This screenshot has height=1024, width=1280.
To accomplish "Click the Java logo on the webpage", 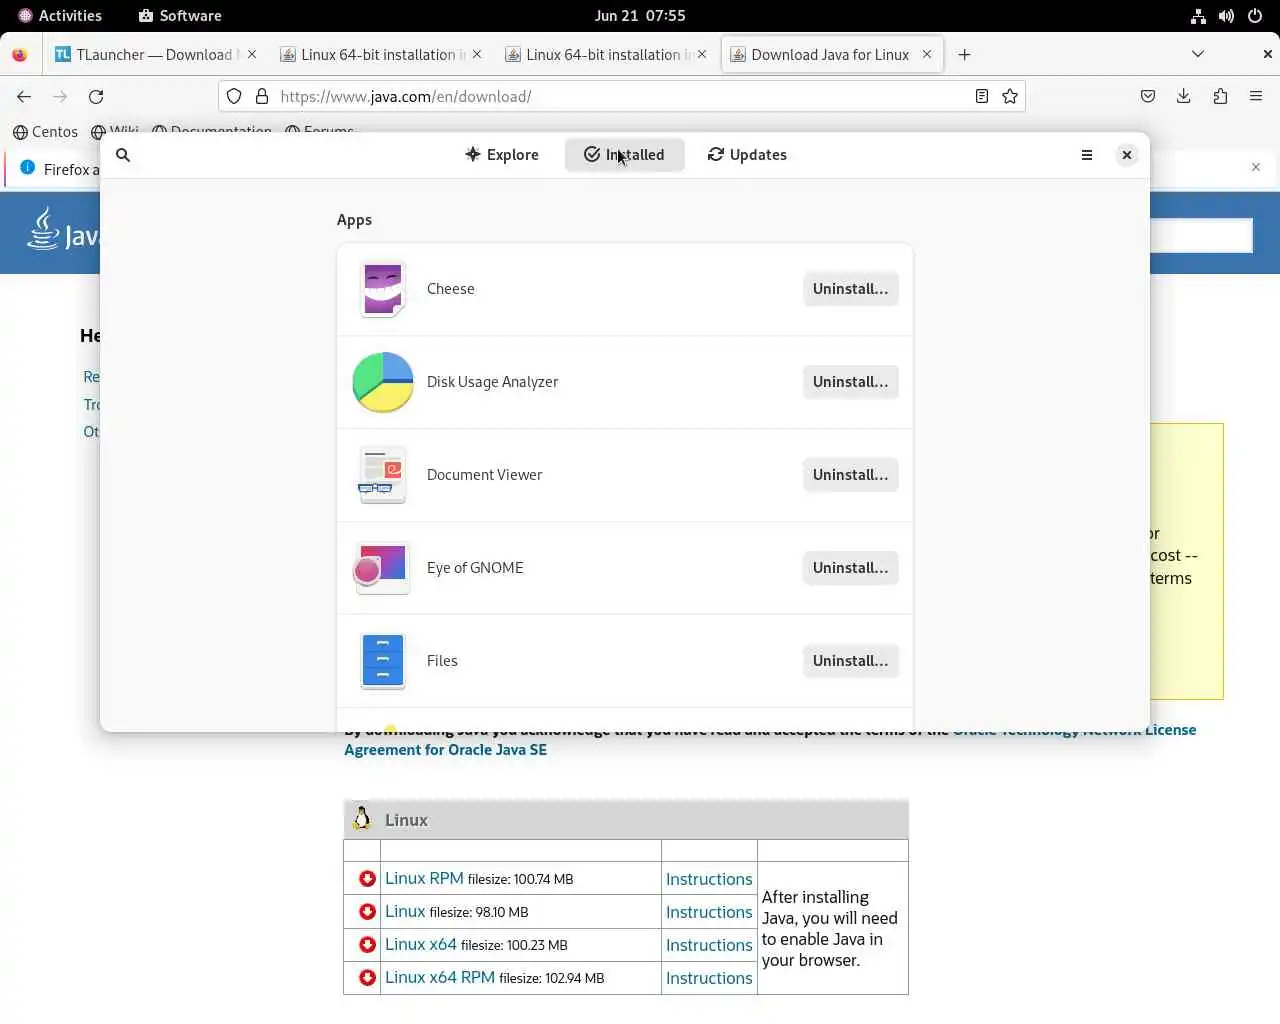I will click(x=62, y=230).
